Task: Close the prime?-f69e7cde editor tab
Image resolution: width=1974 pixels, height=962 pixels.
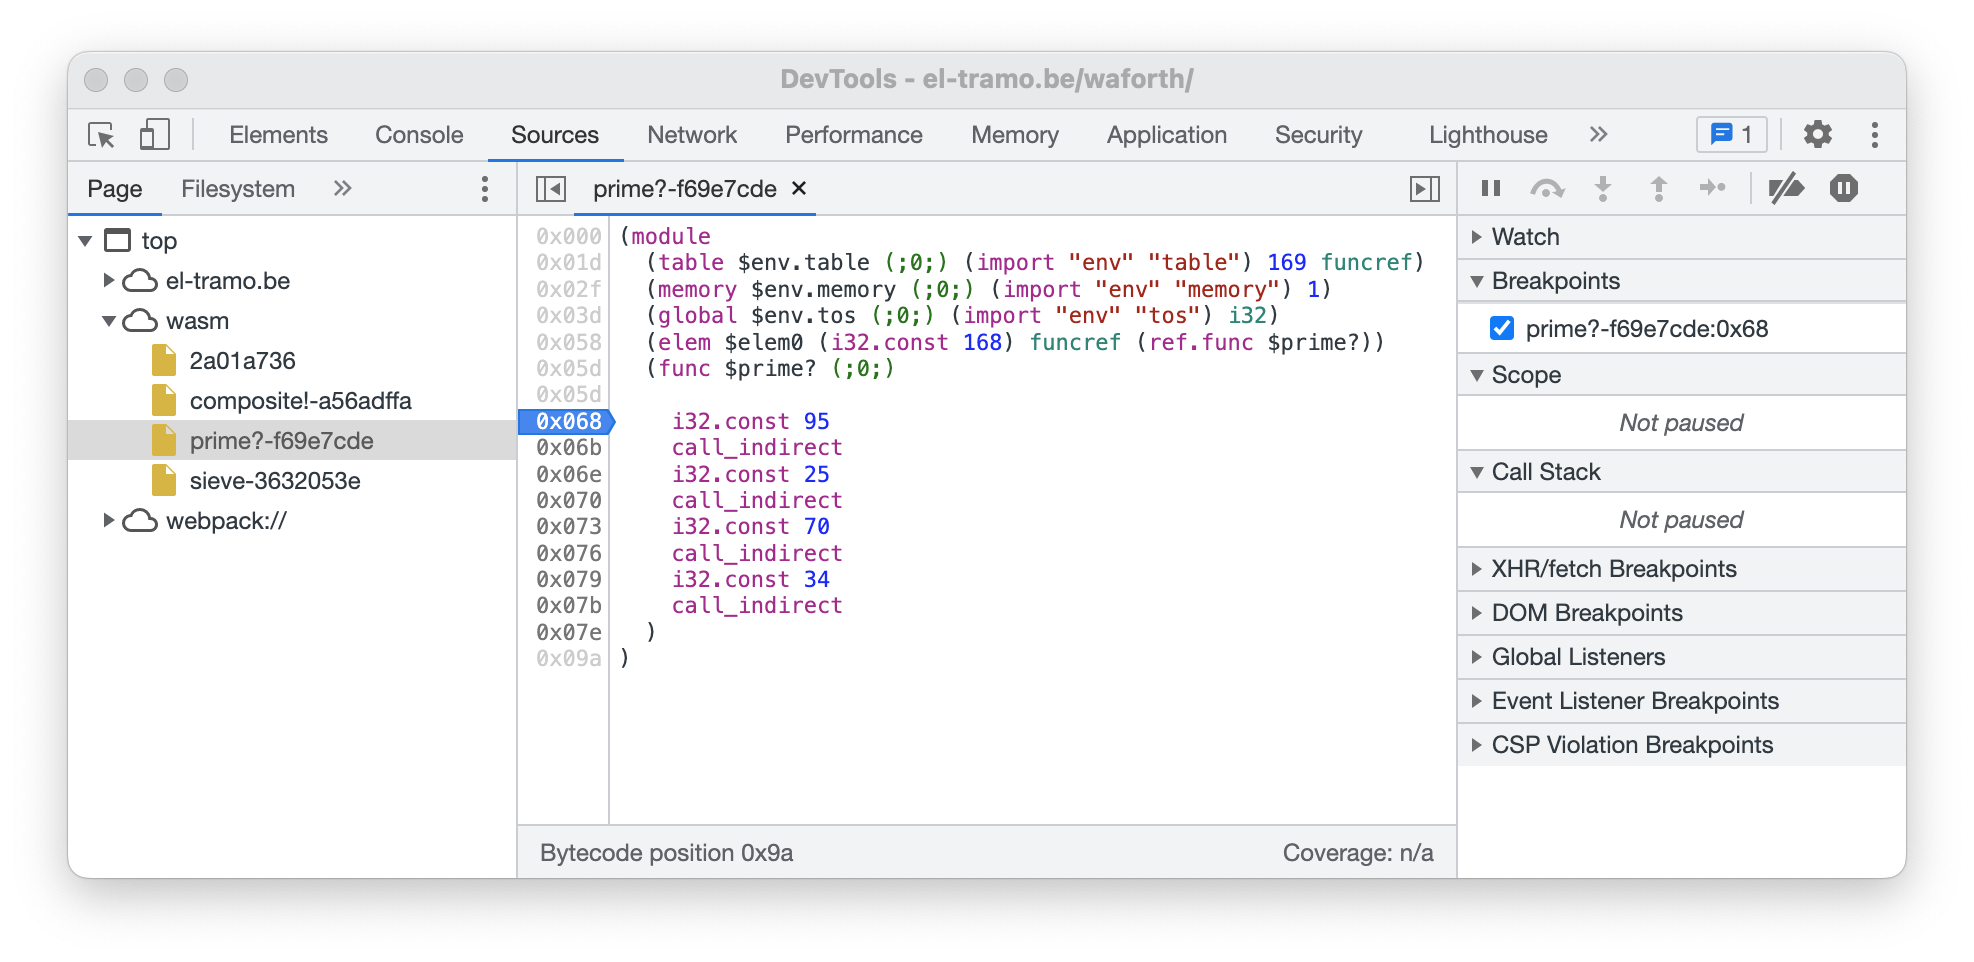Action: pos(799,188)
